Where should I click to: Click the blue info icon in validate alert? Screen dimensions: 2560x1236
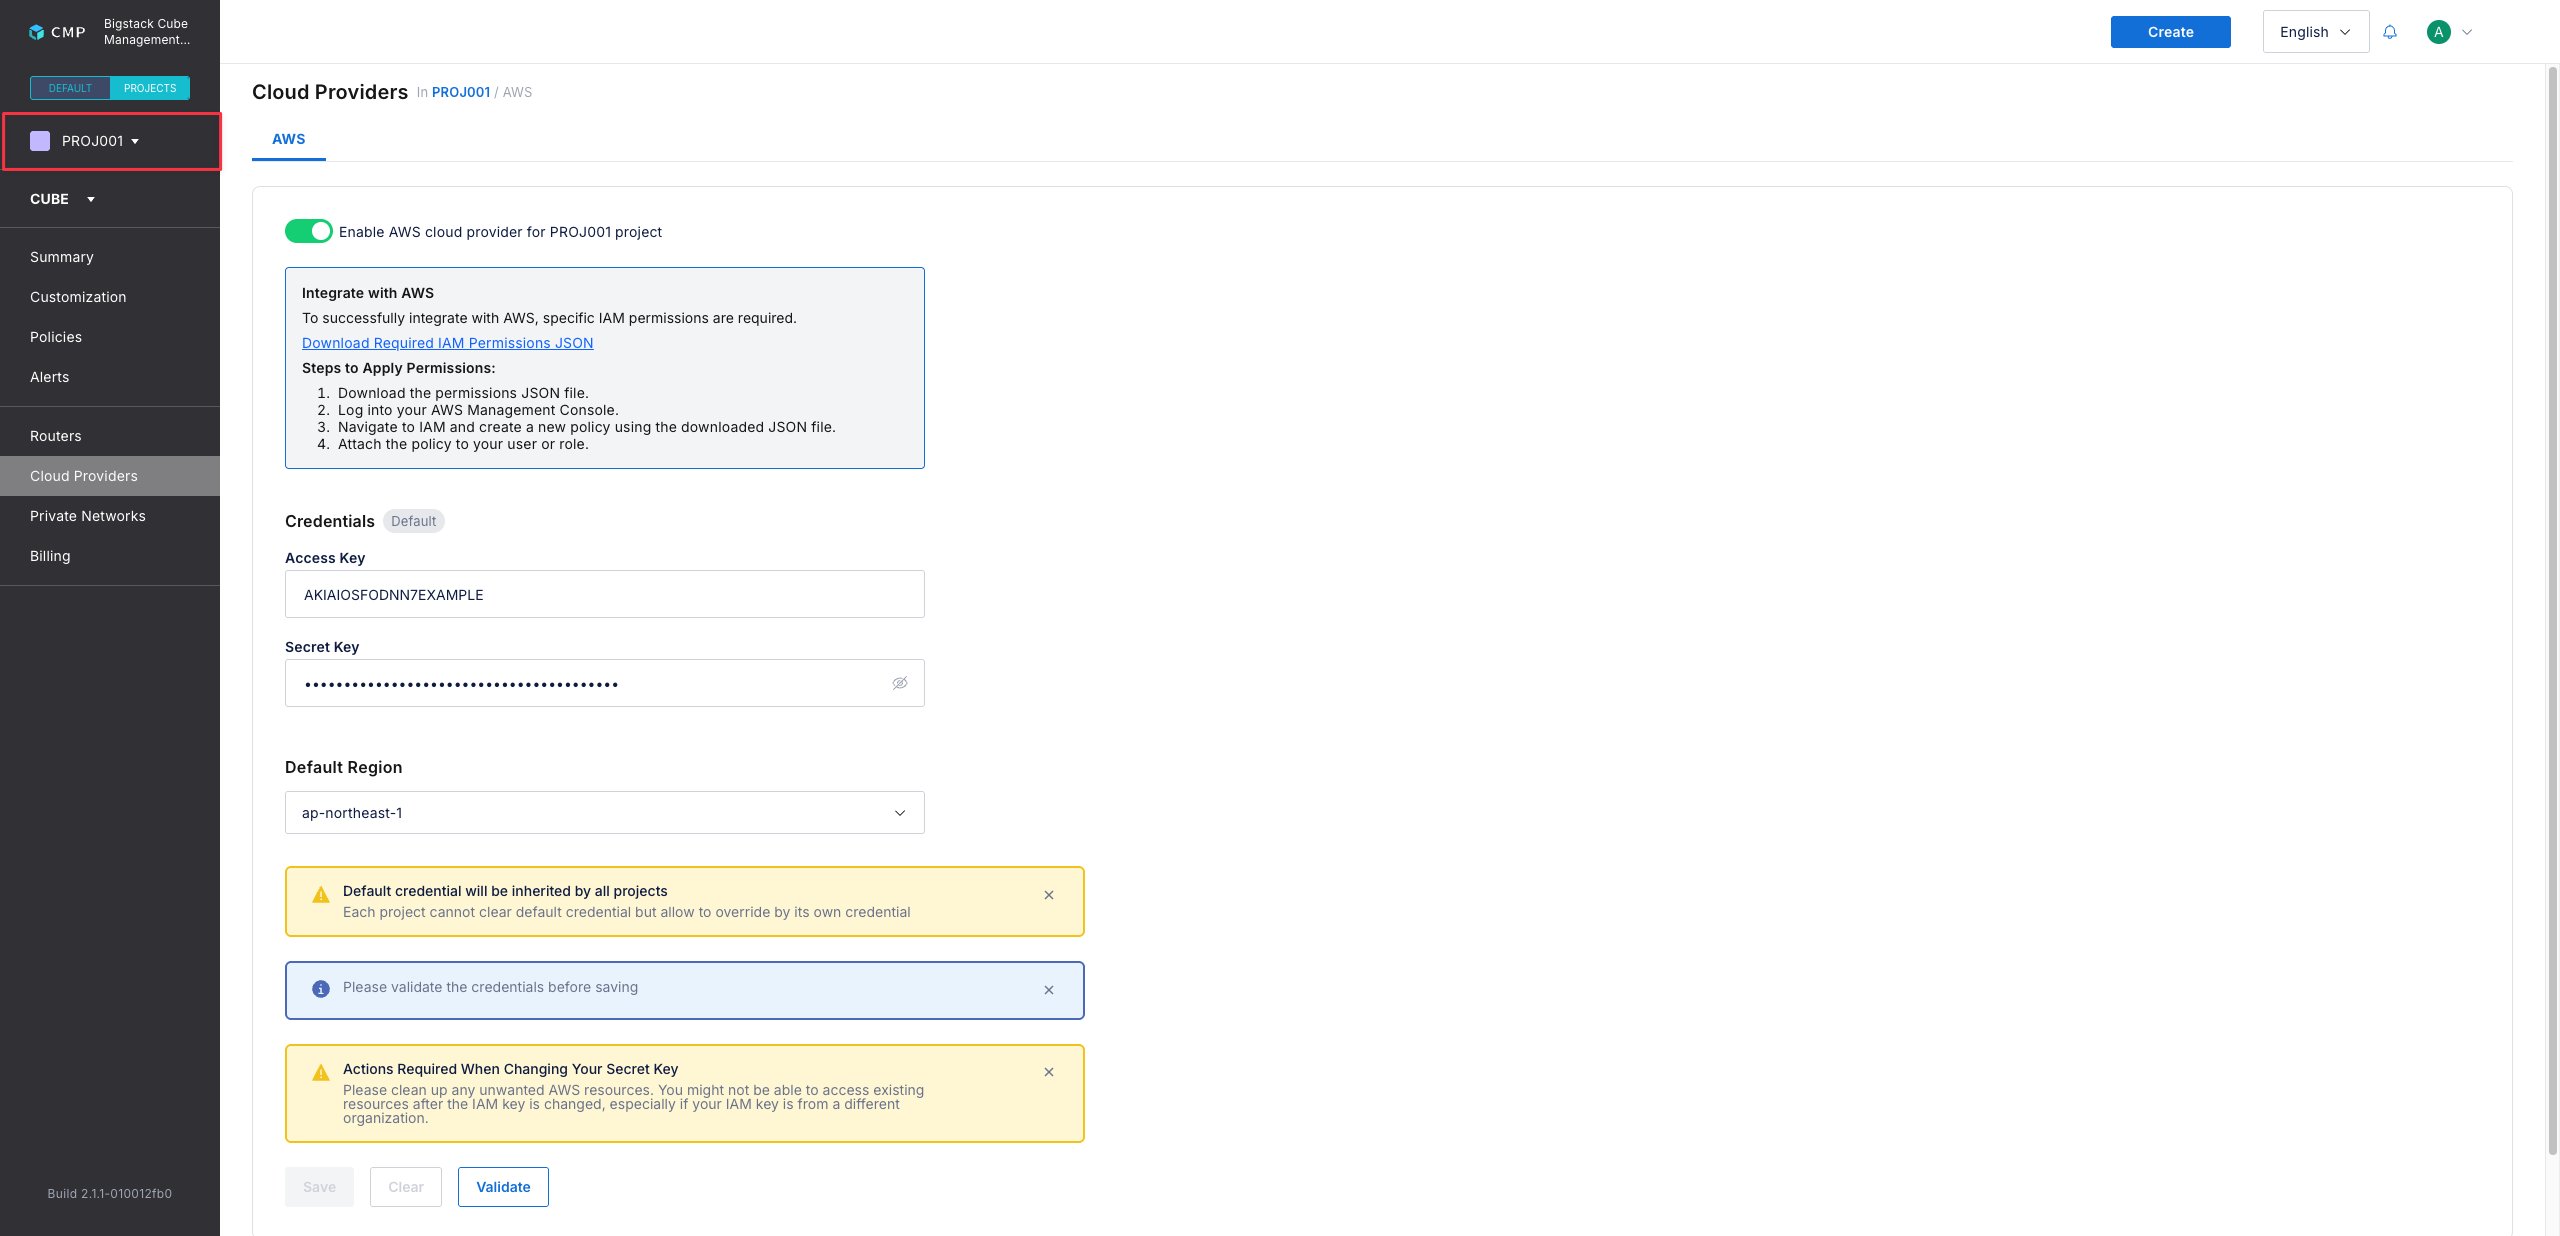321,989
